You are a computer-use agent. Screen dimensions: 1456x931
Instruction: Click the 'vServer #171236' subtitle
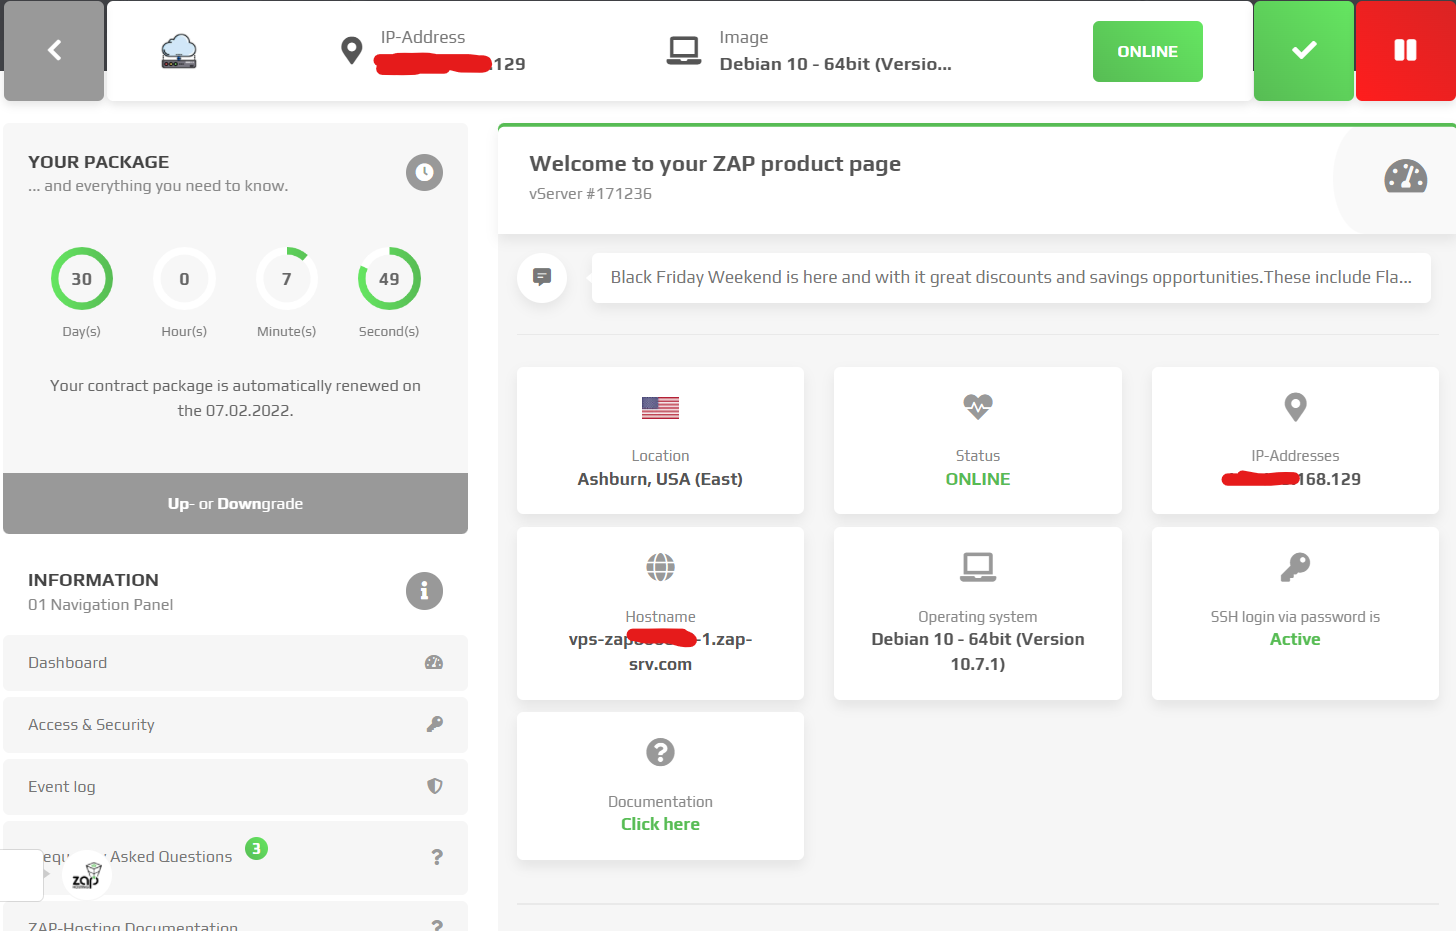point(590,194)
